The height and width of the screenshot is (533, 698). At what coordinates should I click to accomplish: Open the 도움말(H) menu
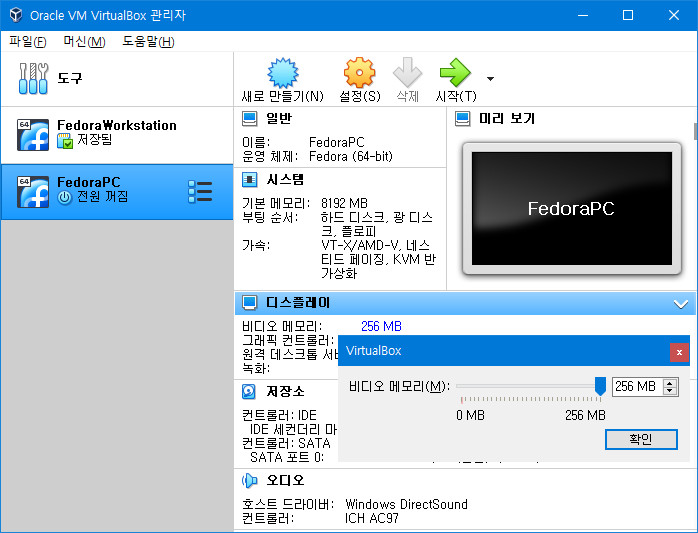(148, 42)
